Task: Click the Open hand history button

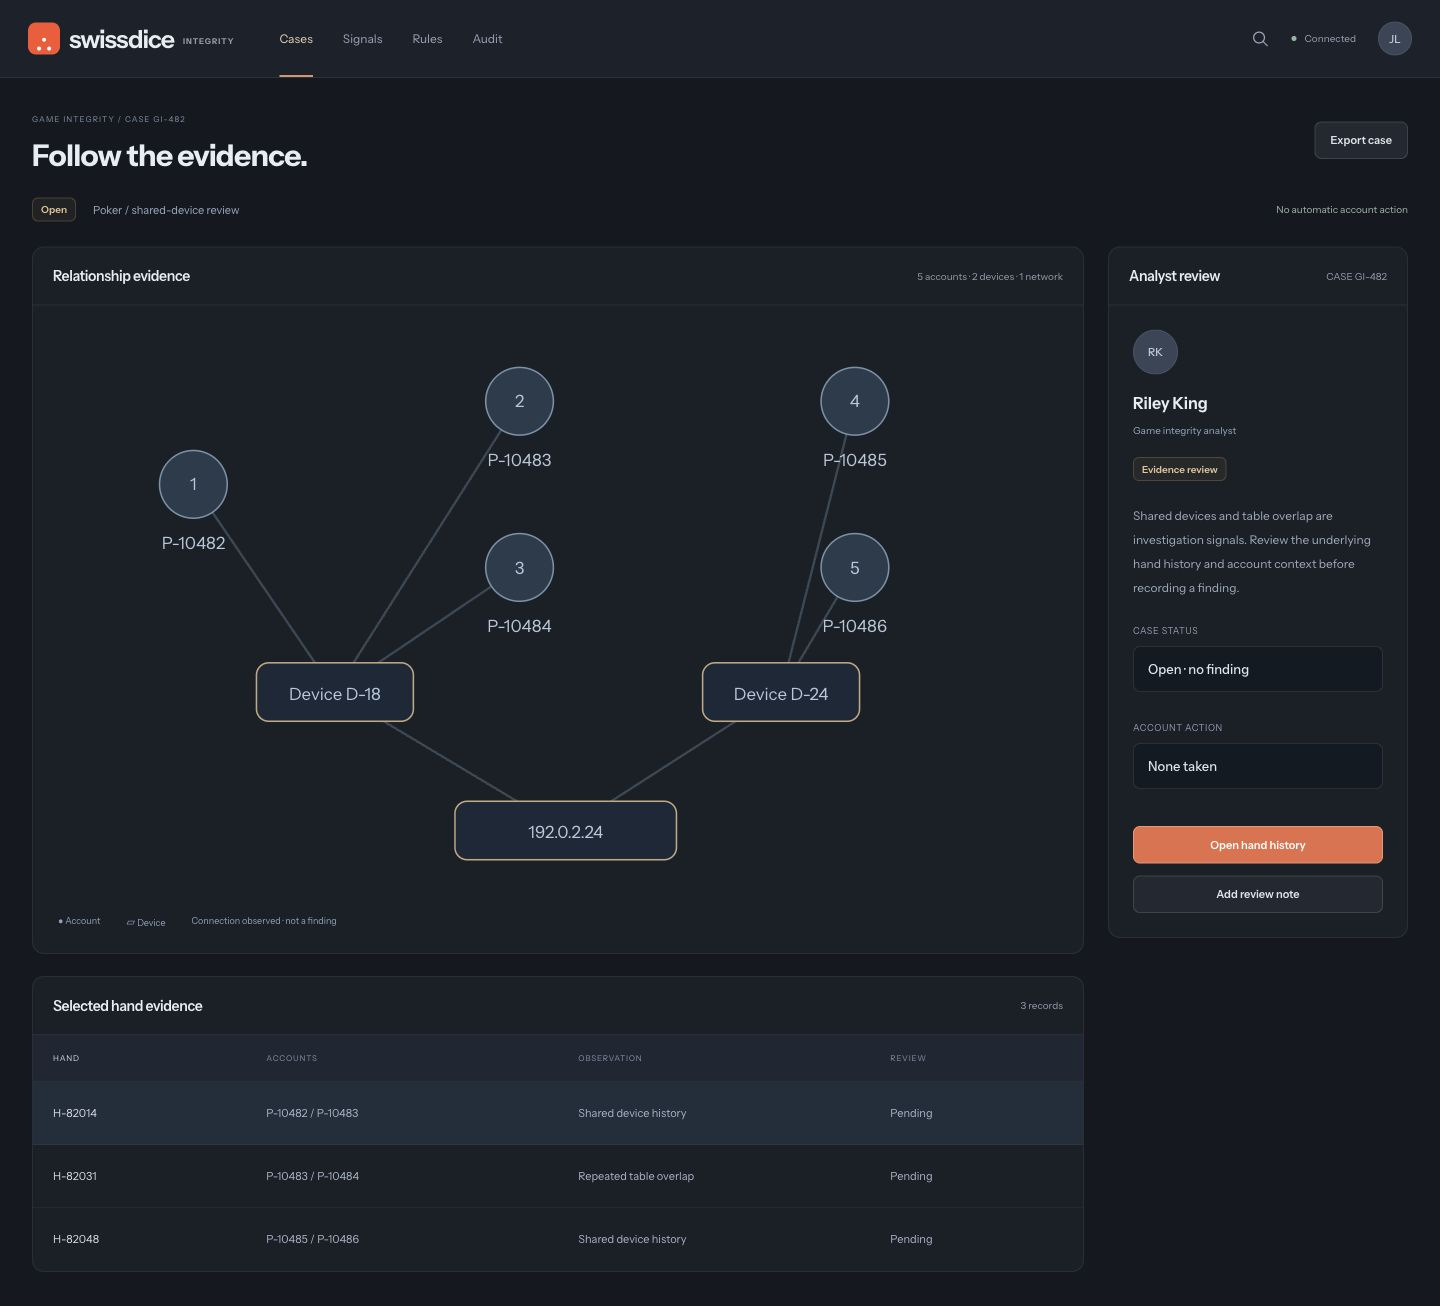Action: tap(1257, 845)
